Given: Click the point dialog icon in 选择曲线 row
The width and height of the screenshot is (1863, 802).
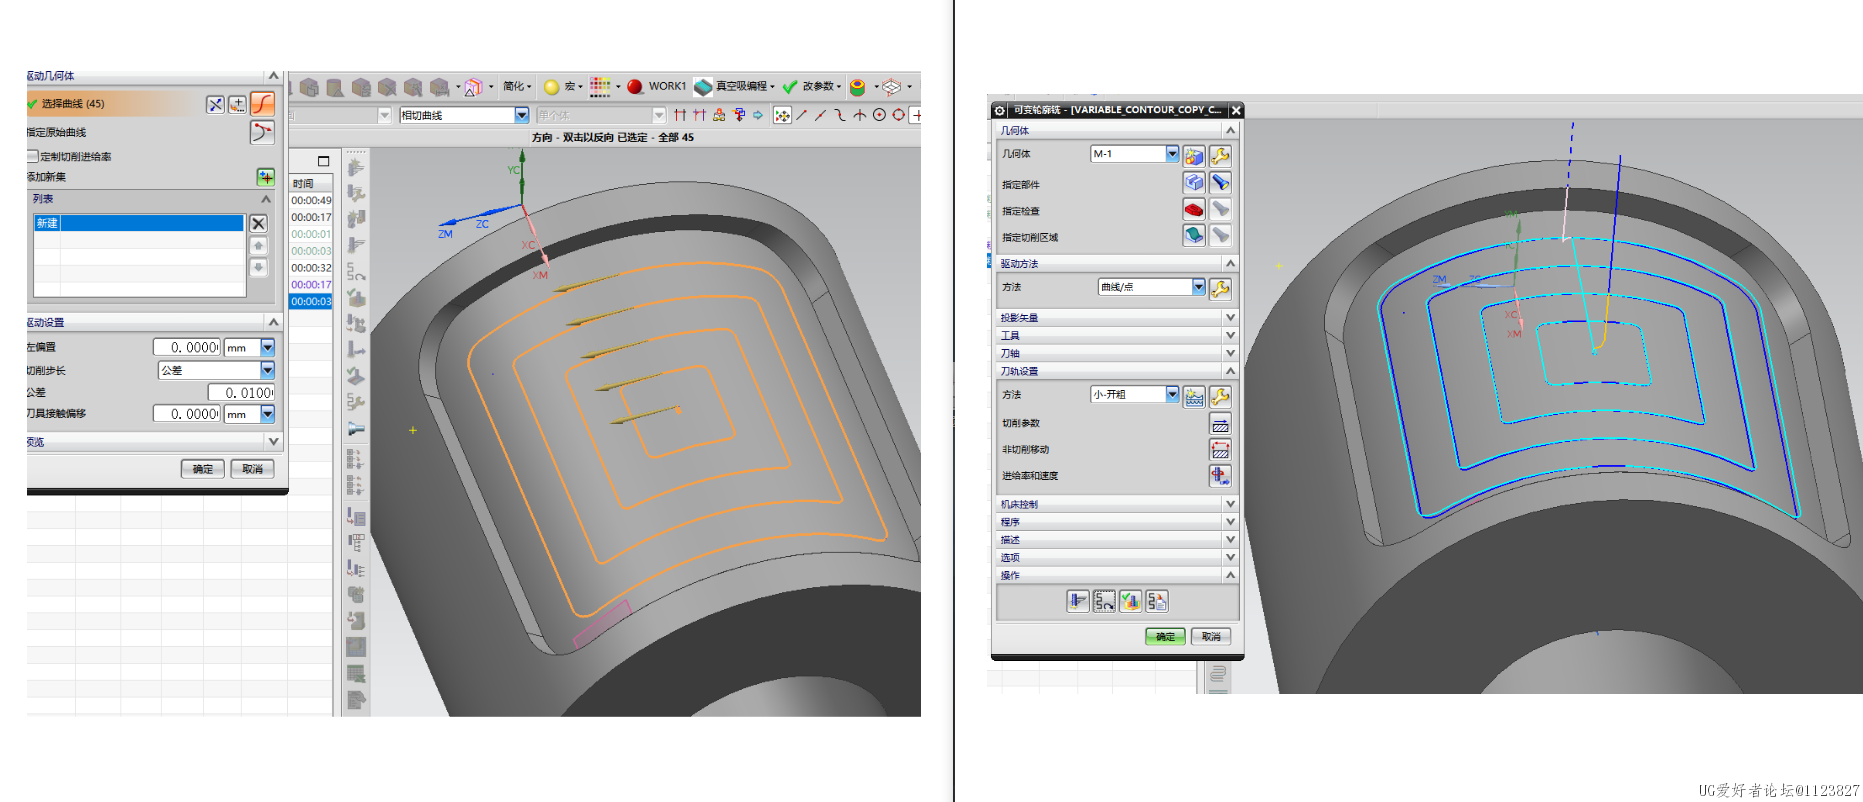Looking at the screenshot, I should (x=237, y=104).
